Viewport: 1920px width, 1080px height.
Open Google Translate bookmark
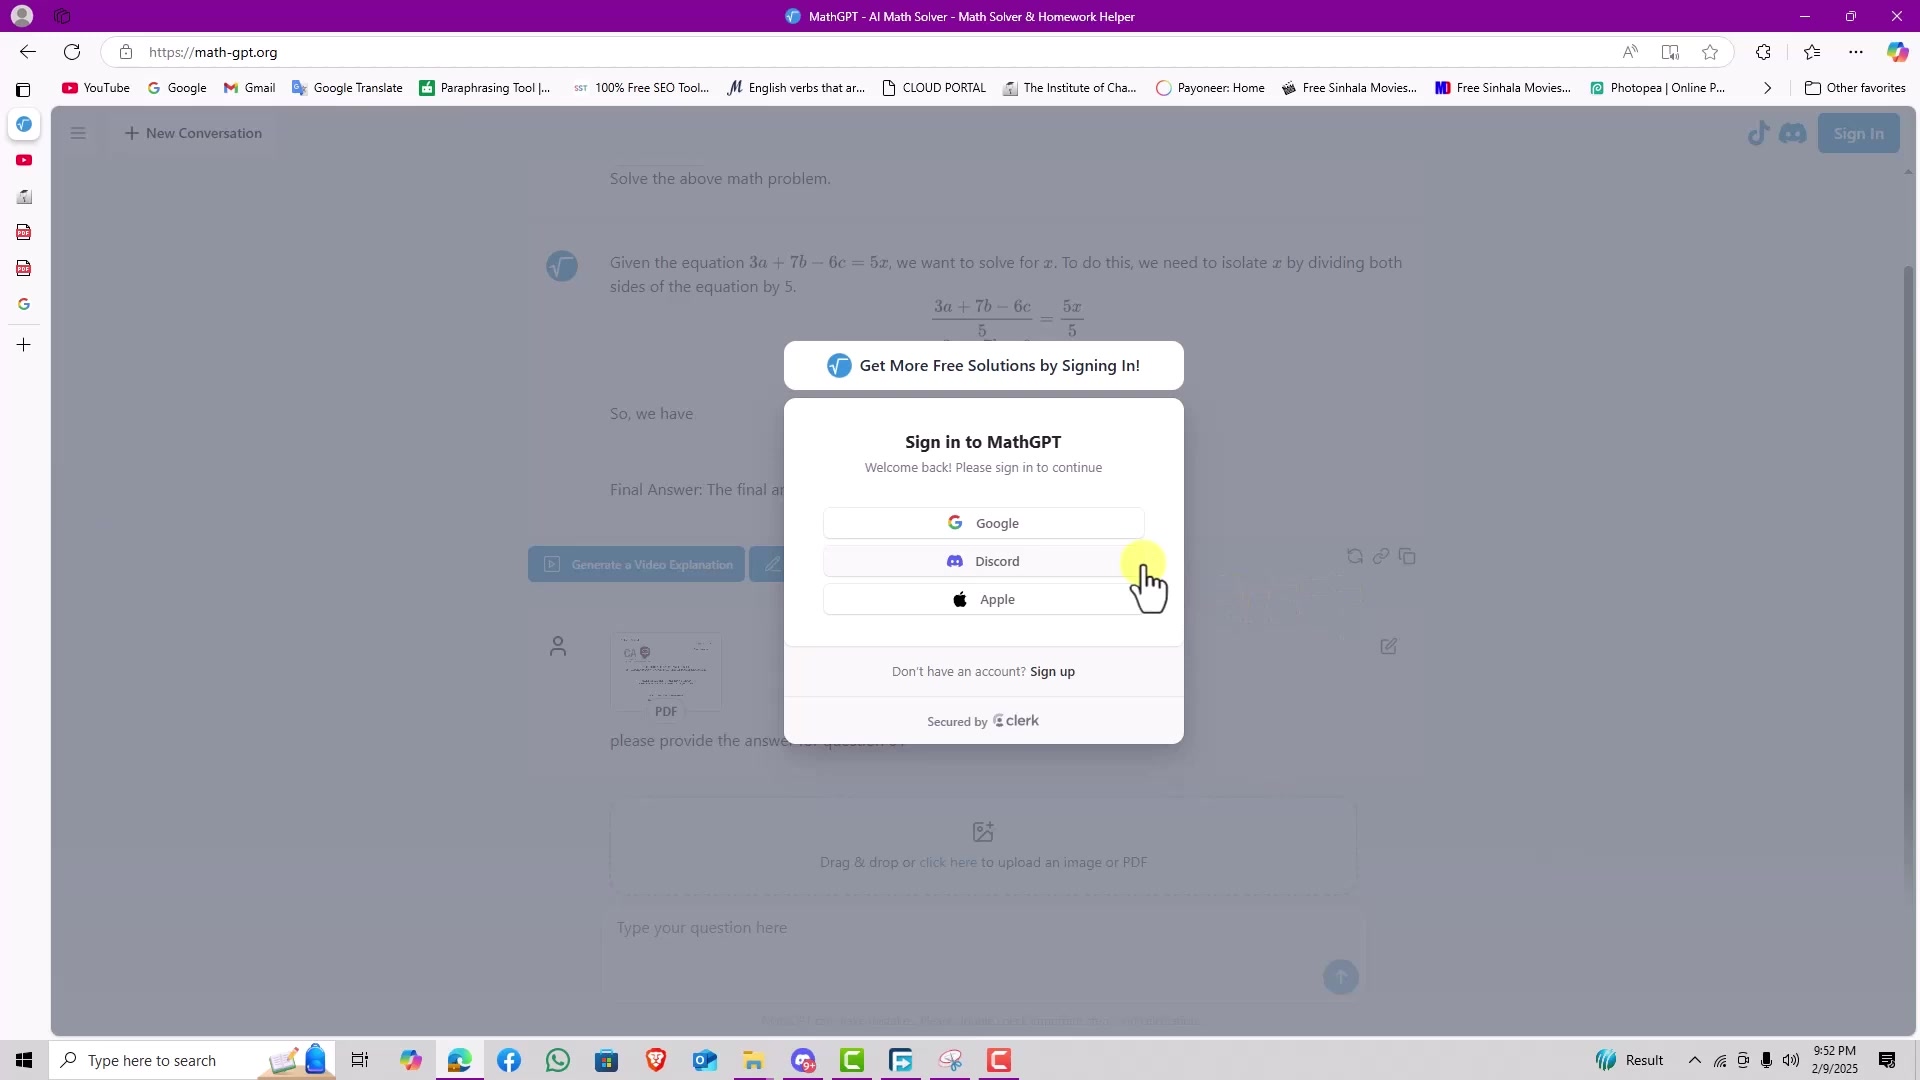(347, 88)
